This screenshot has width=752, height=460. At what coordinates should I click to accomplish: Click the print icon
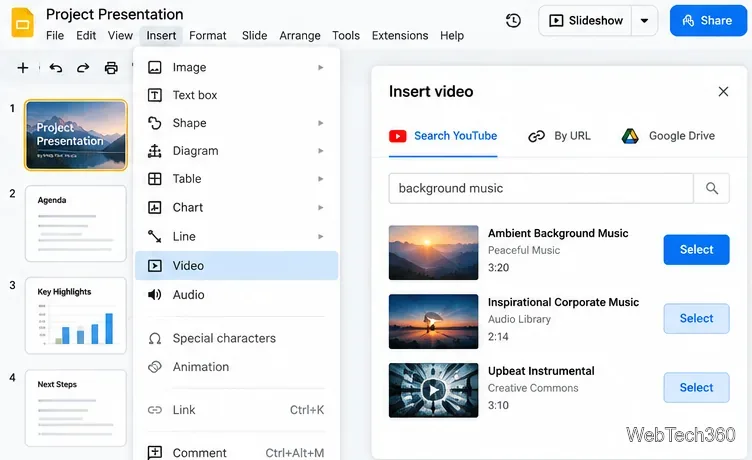coord(111,68)
